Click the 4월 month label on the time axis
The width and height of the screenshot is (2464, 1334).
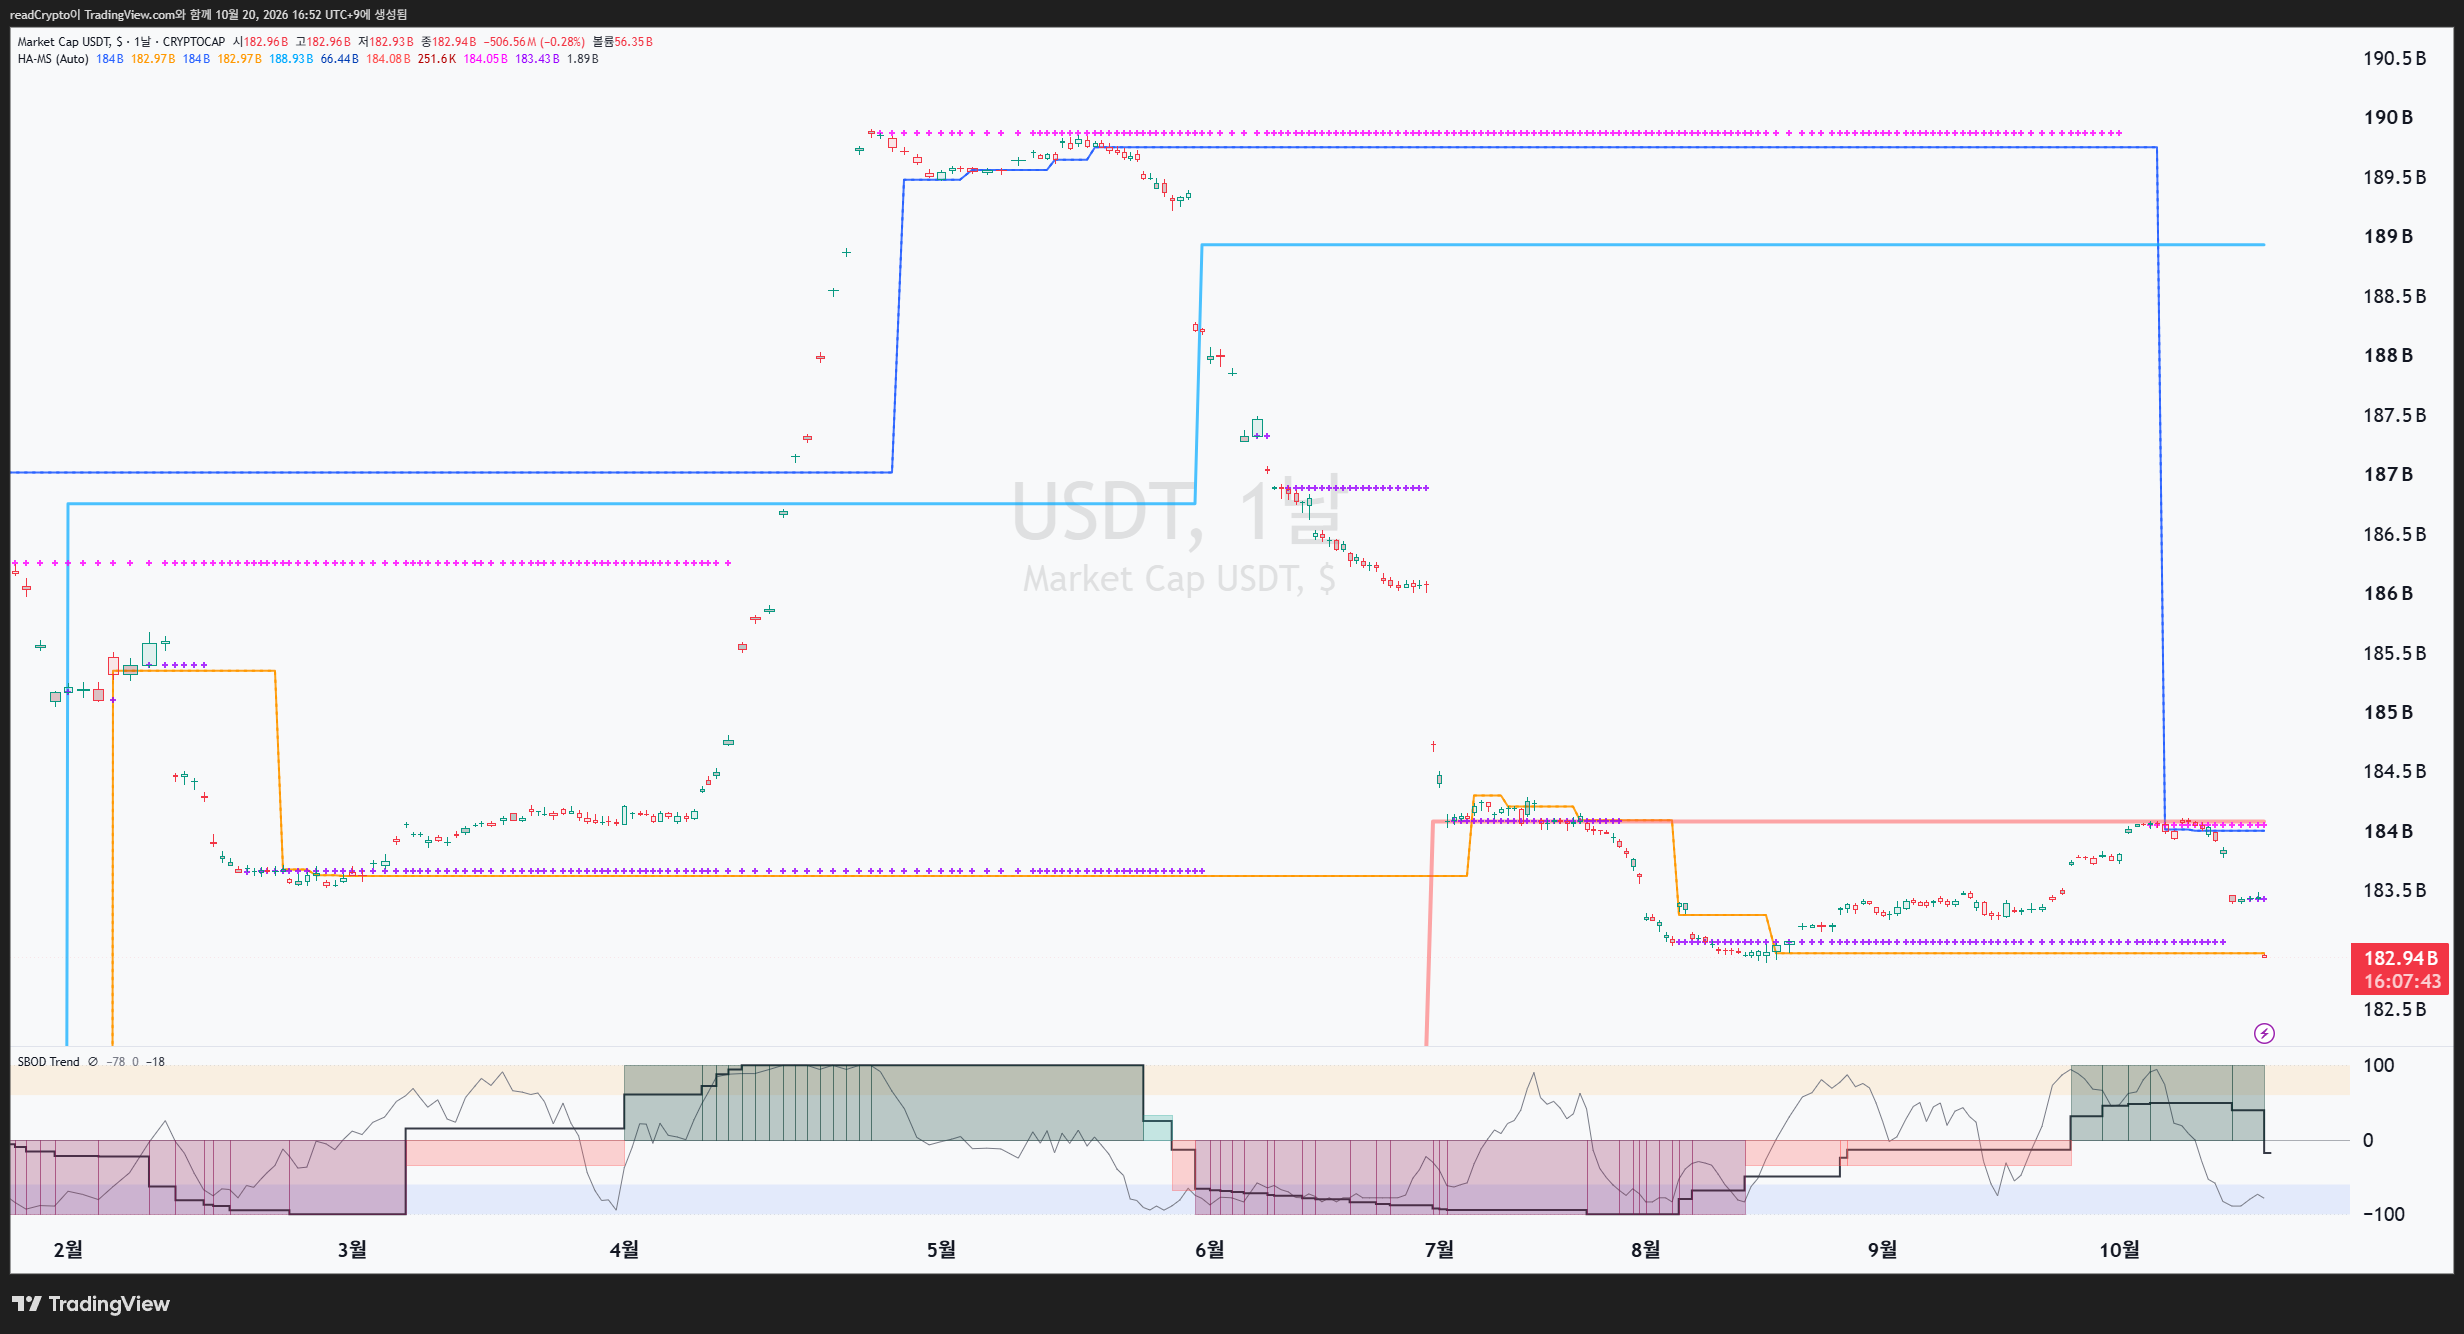(624, 1249)
